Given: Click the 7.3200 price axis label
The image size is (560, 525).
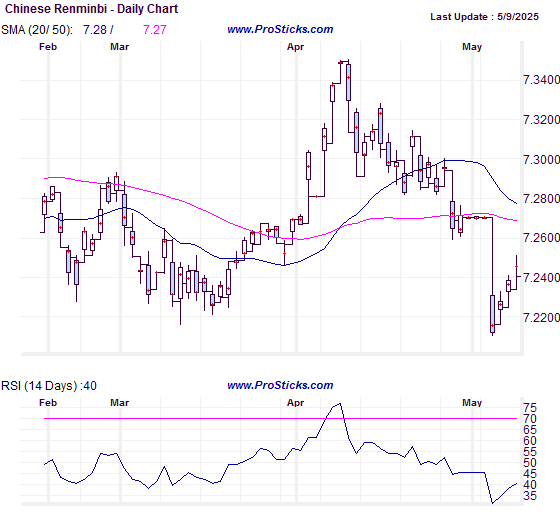Looking at the screenshot, I should click(x=541, y=120).
